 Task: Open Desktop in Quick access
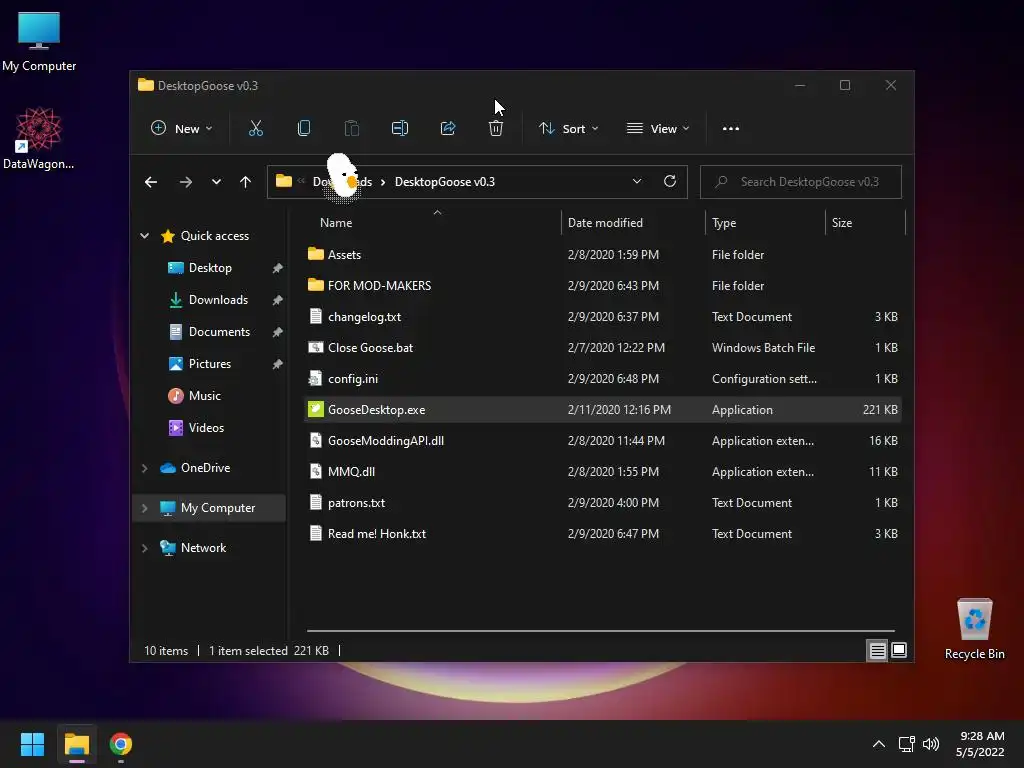(210, 268)
